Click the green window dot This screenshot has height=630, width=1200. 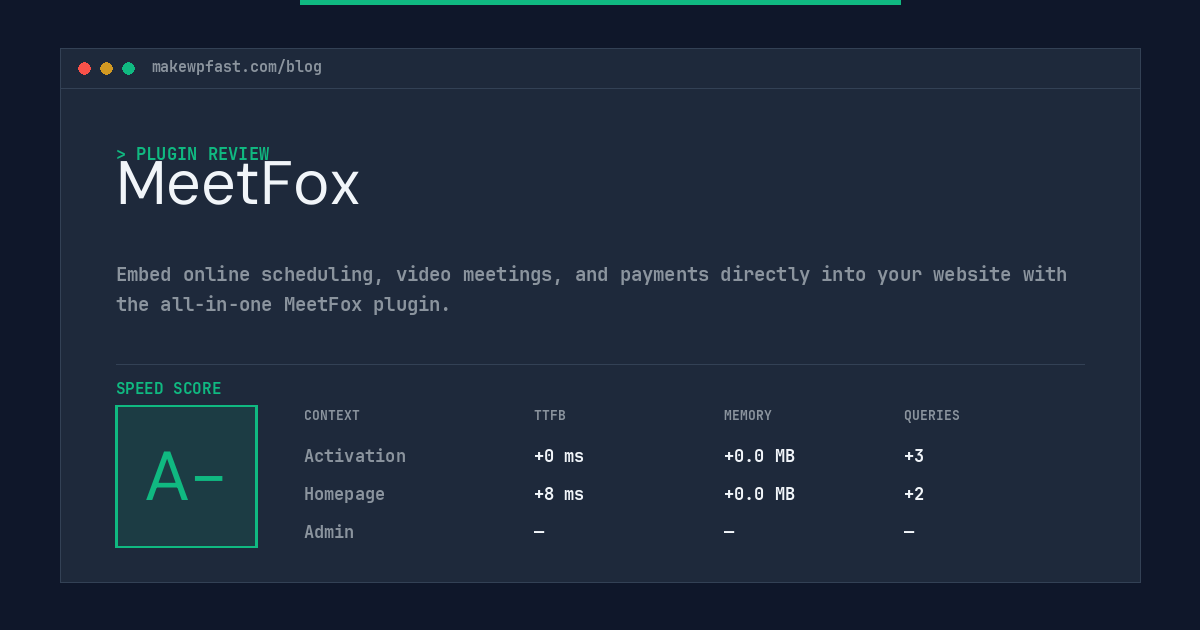[x=128, y=68]
